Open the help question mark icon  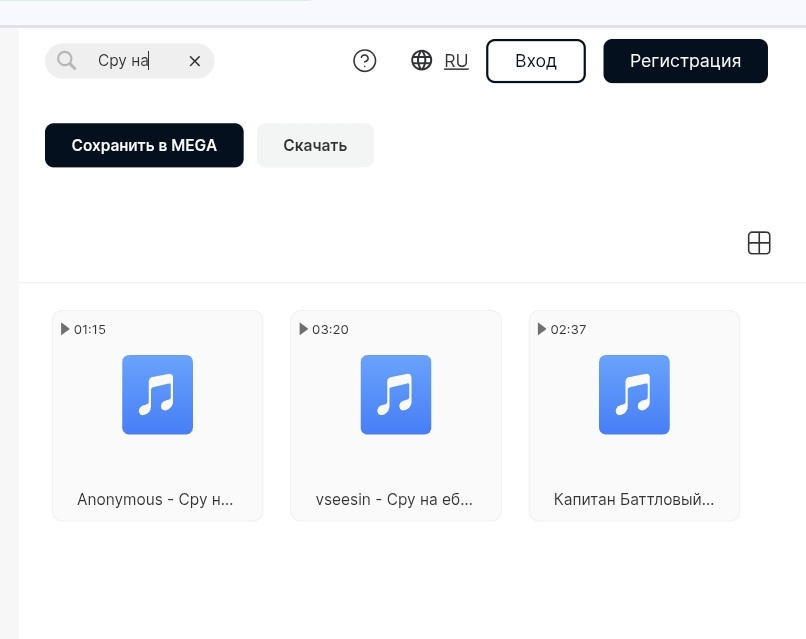364,61
